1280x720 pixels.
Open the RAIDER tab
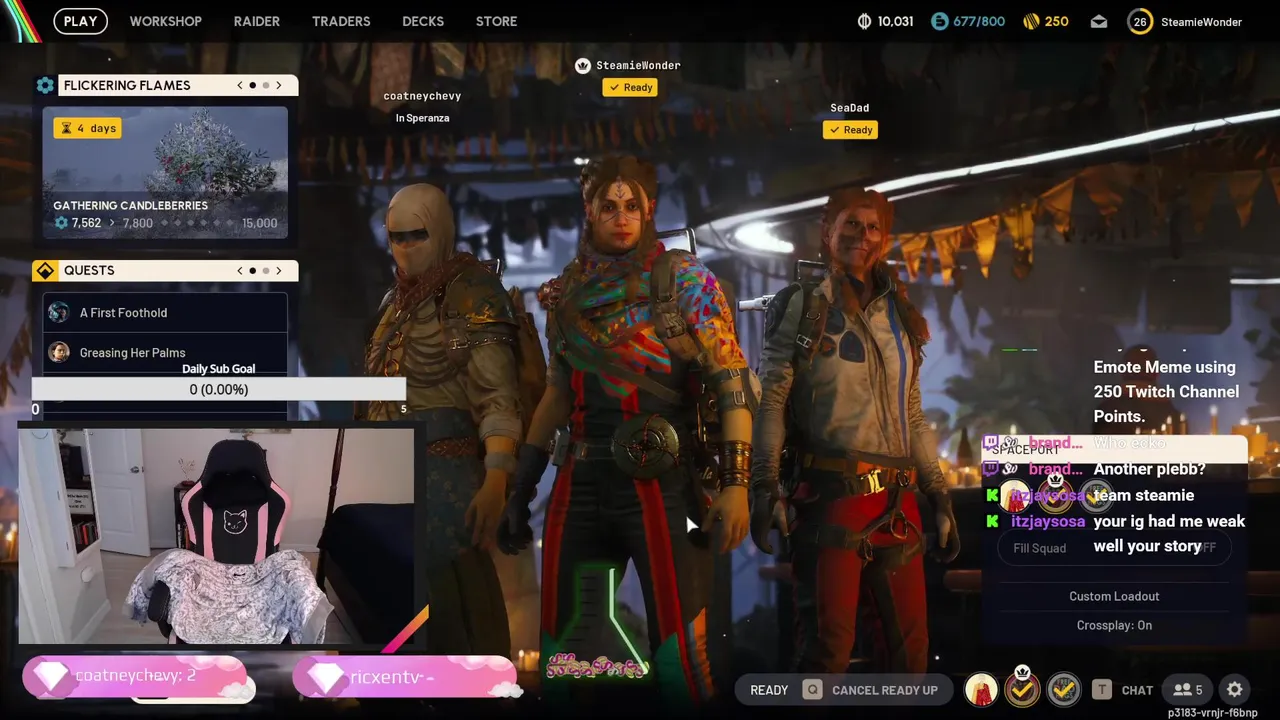pyautogui.click(x=257, y=21)
